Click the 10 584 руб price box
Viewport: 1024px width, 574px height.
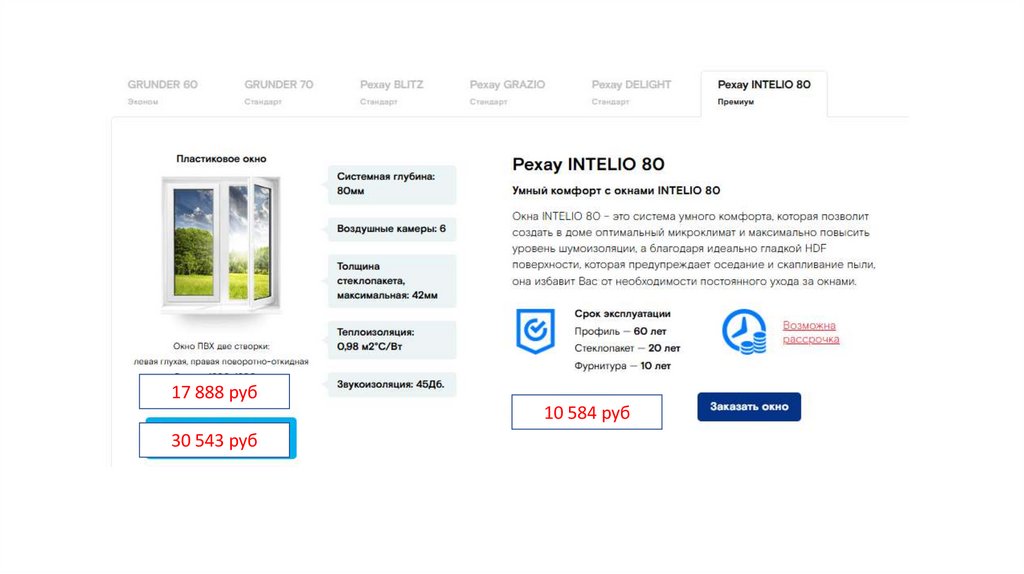pos(586,412)
